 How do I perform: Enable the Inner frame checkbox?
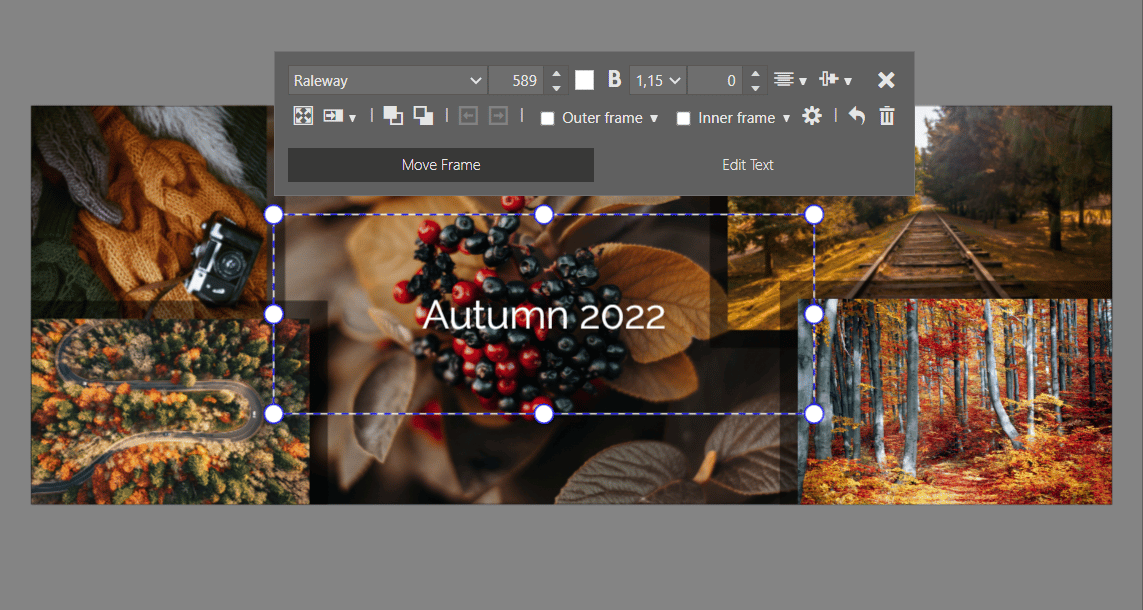684,117
